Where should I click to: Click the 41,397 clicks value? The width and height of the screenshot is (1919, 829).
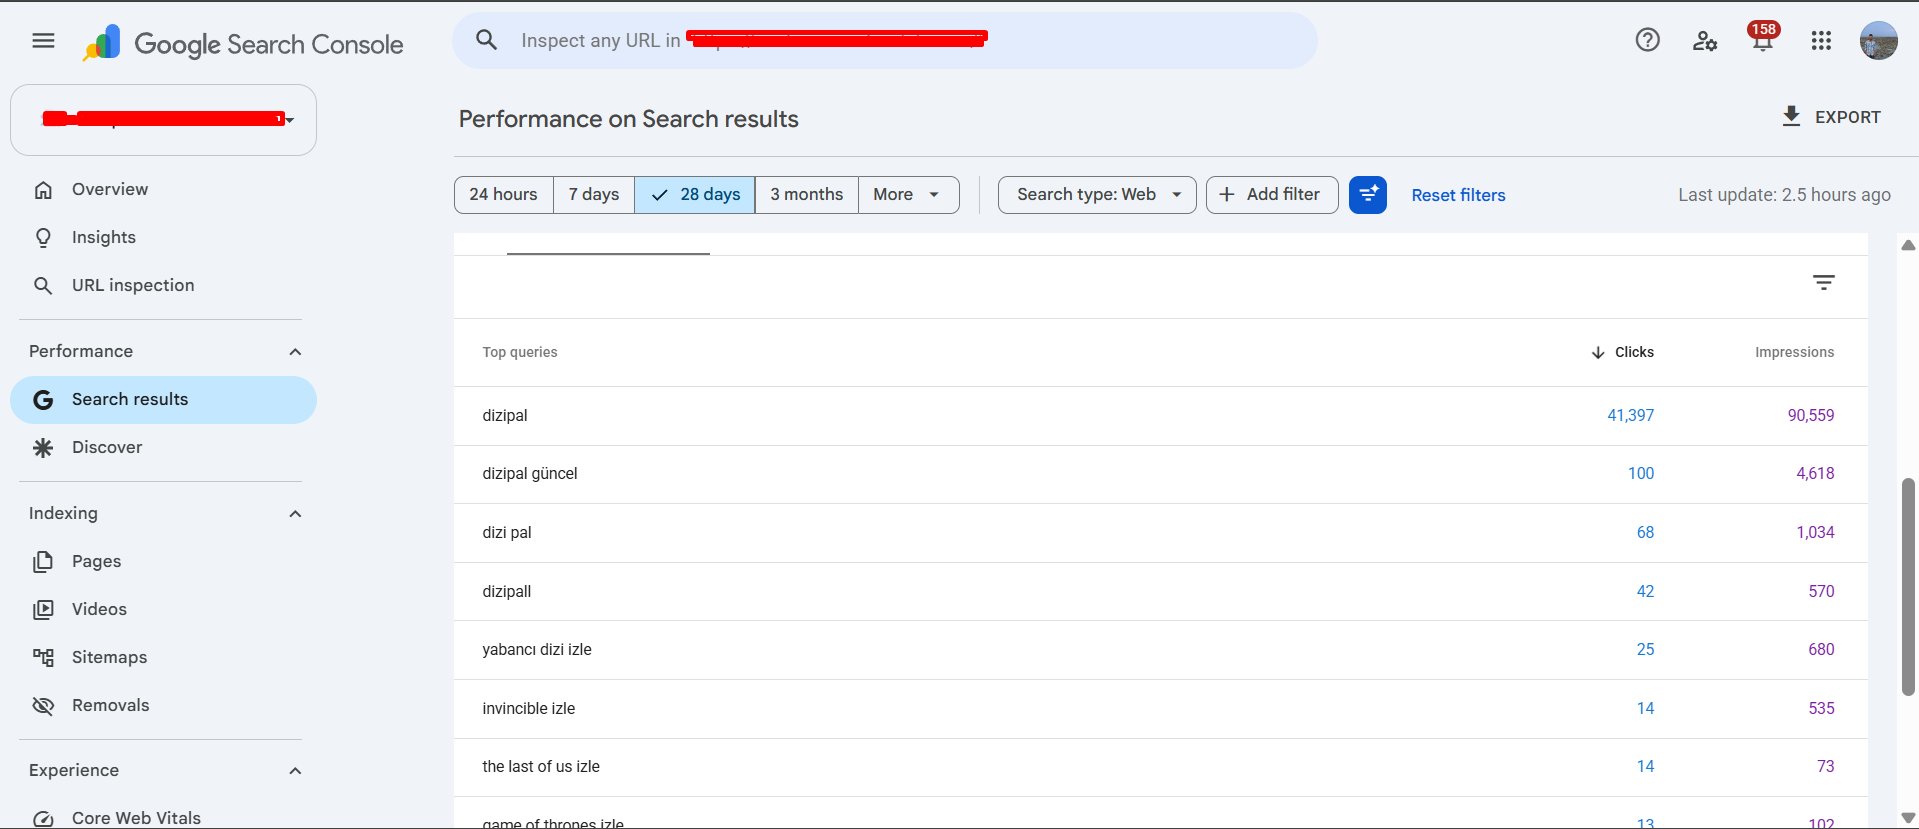click(1631, 416)
